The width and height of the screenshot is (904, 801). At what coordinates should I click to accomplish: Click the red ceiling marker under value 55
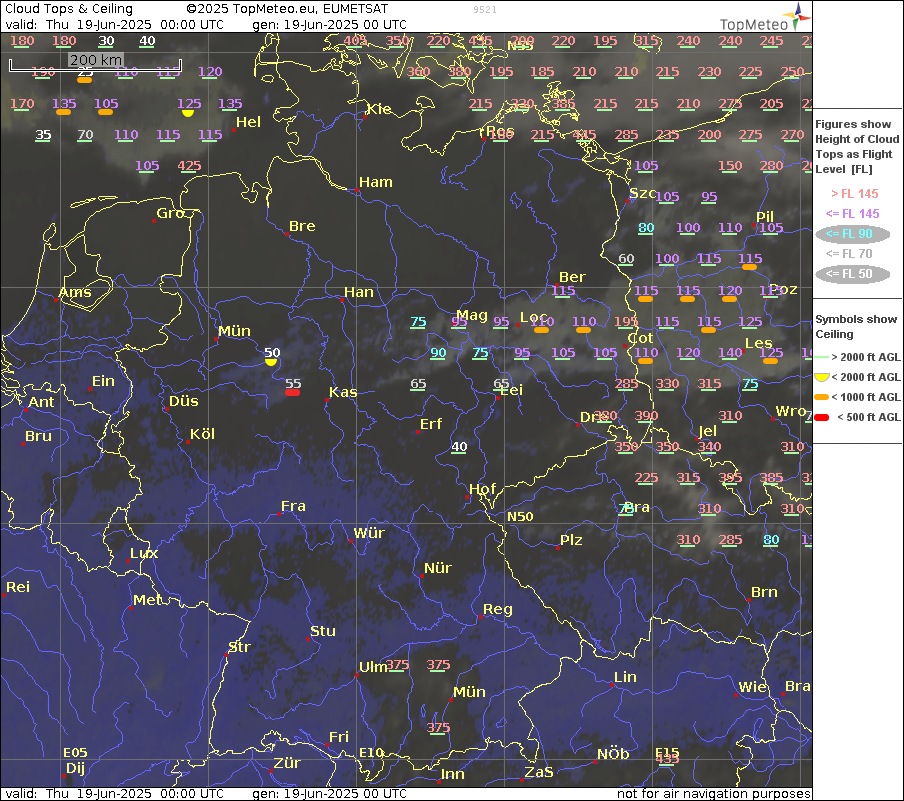[x=292, y=393]
